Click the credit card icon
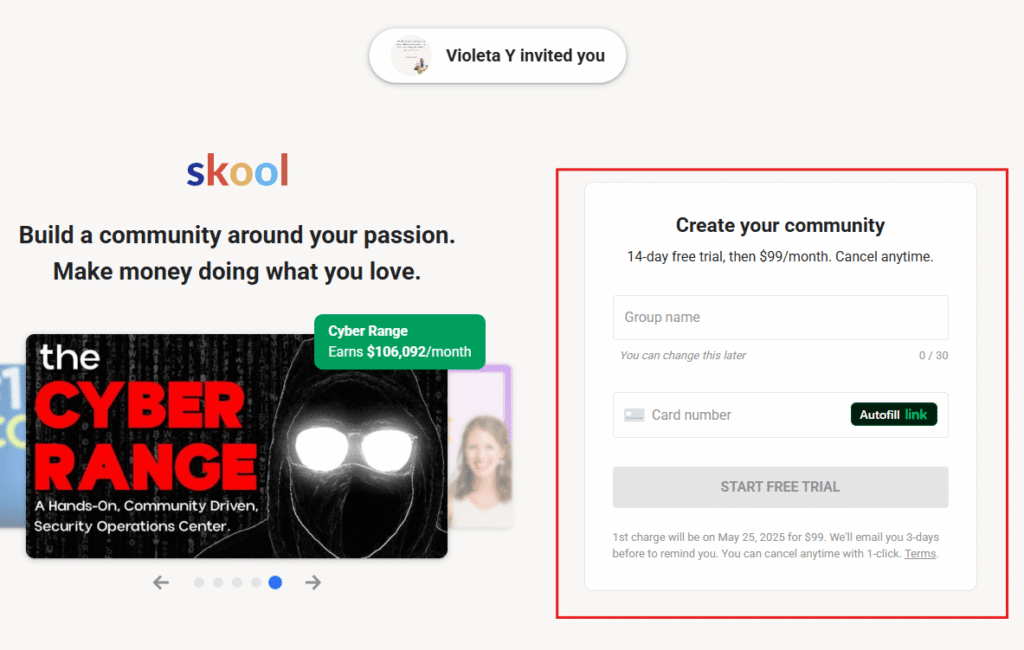The width and height of the screenshot is (1024, 650). coord(634,415)
